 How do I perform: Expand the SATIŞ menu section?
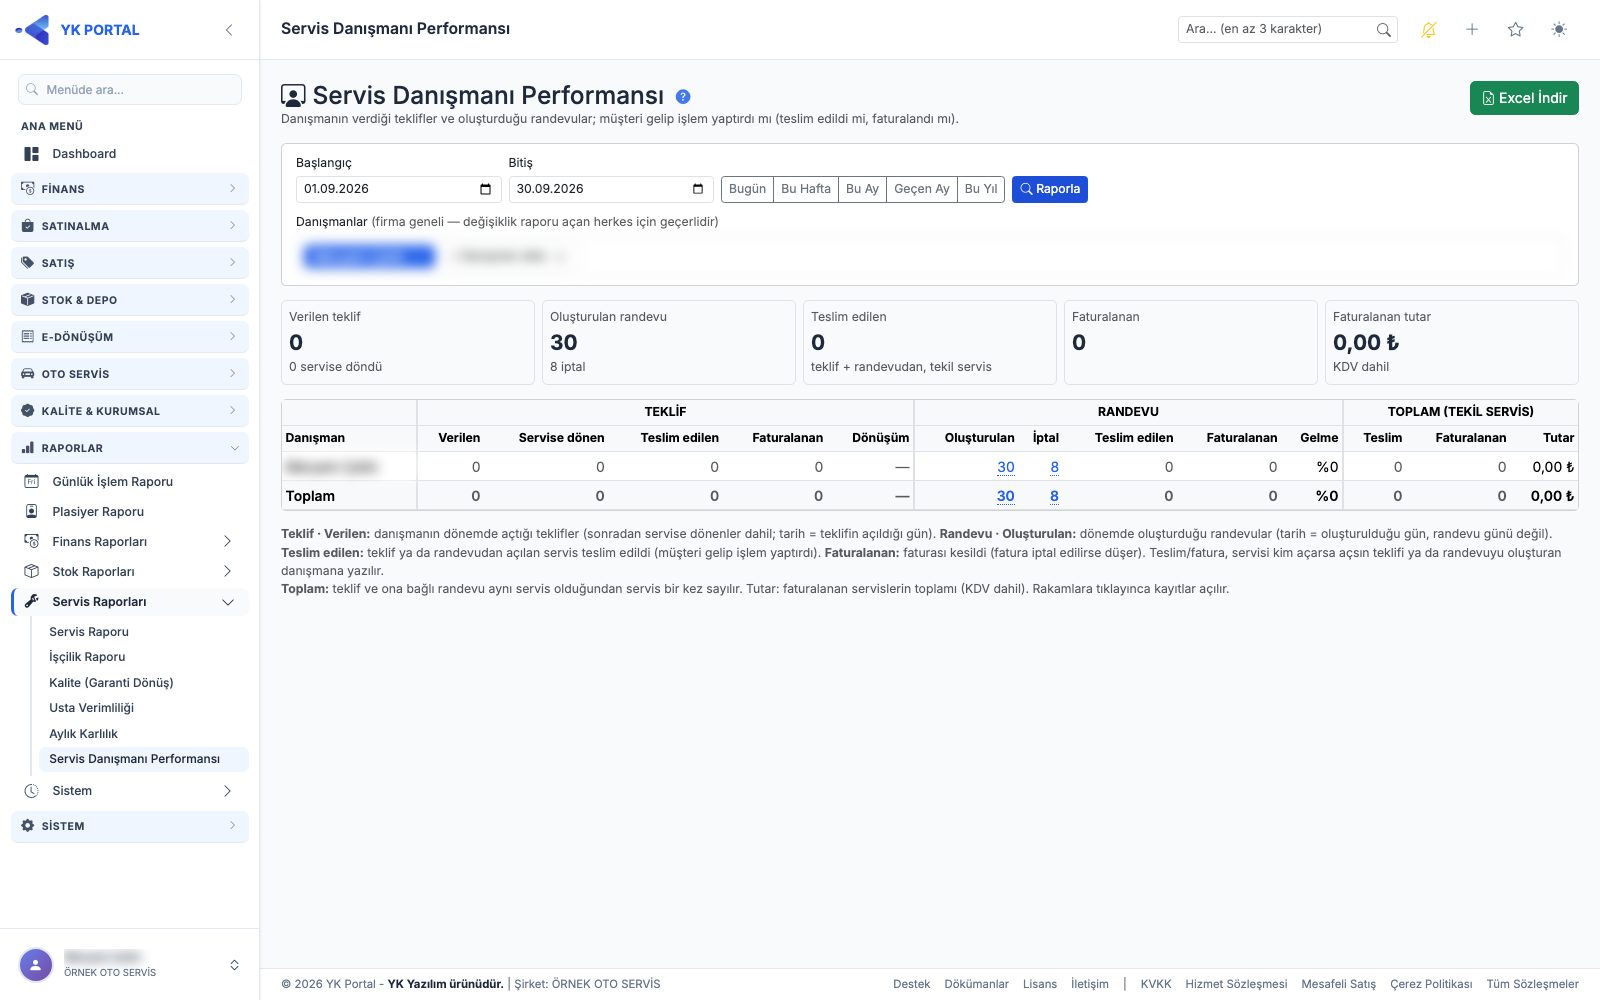pyautogui.click(x=130, y=263)
